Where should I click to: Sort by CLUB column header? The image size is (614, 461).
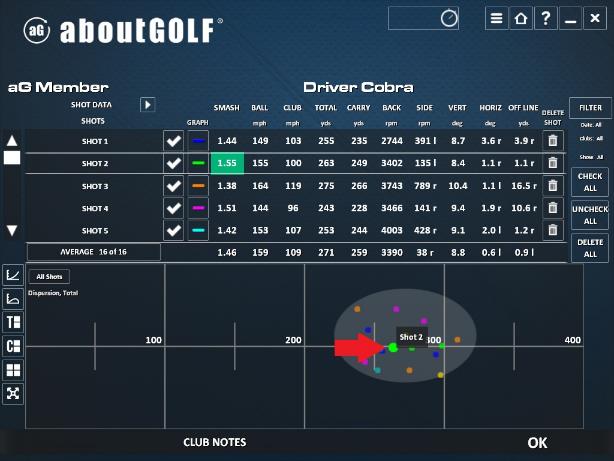click(293, 108)
